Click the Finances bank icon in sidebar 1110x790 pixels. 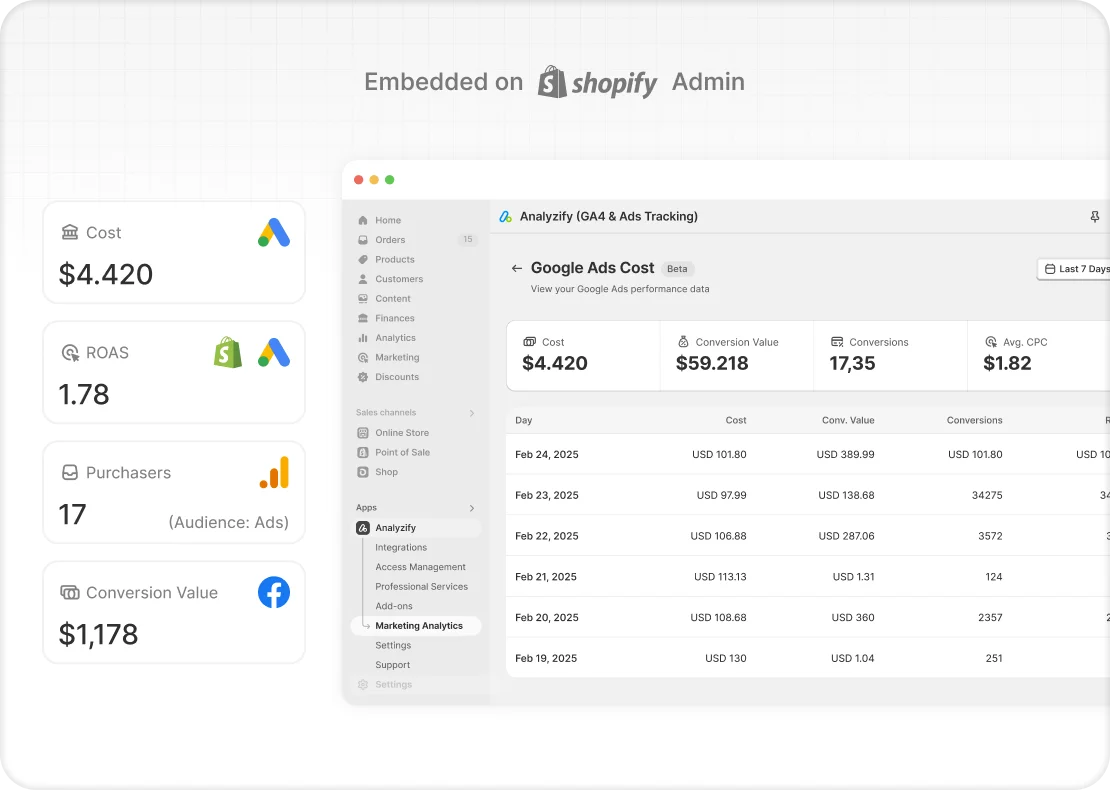362,319
